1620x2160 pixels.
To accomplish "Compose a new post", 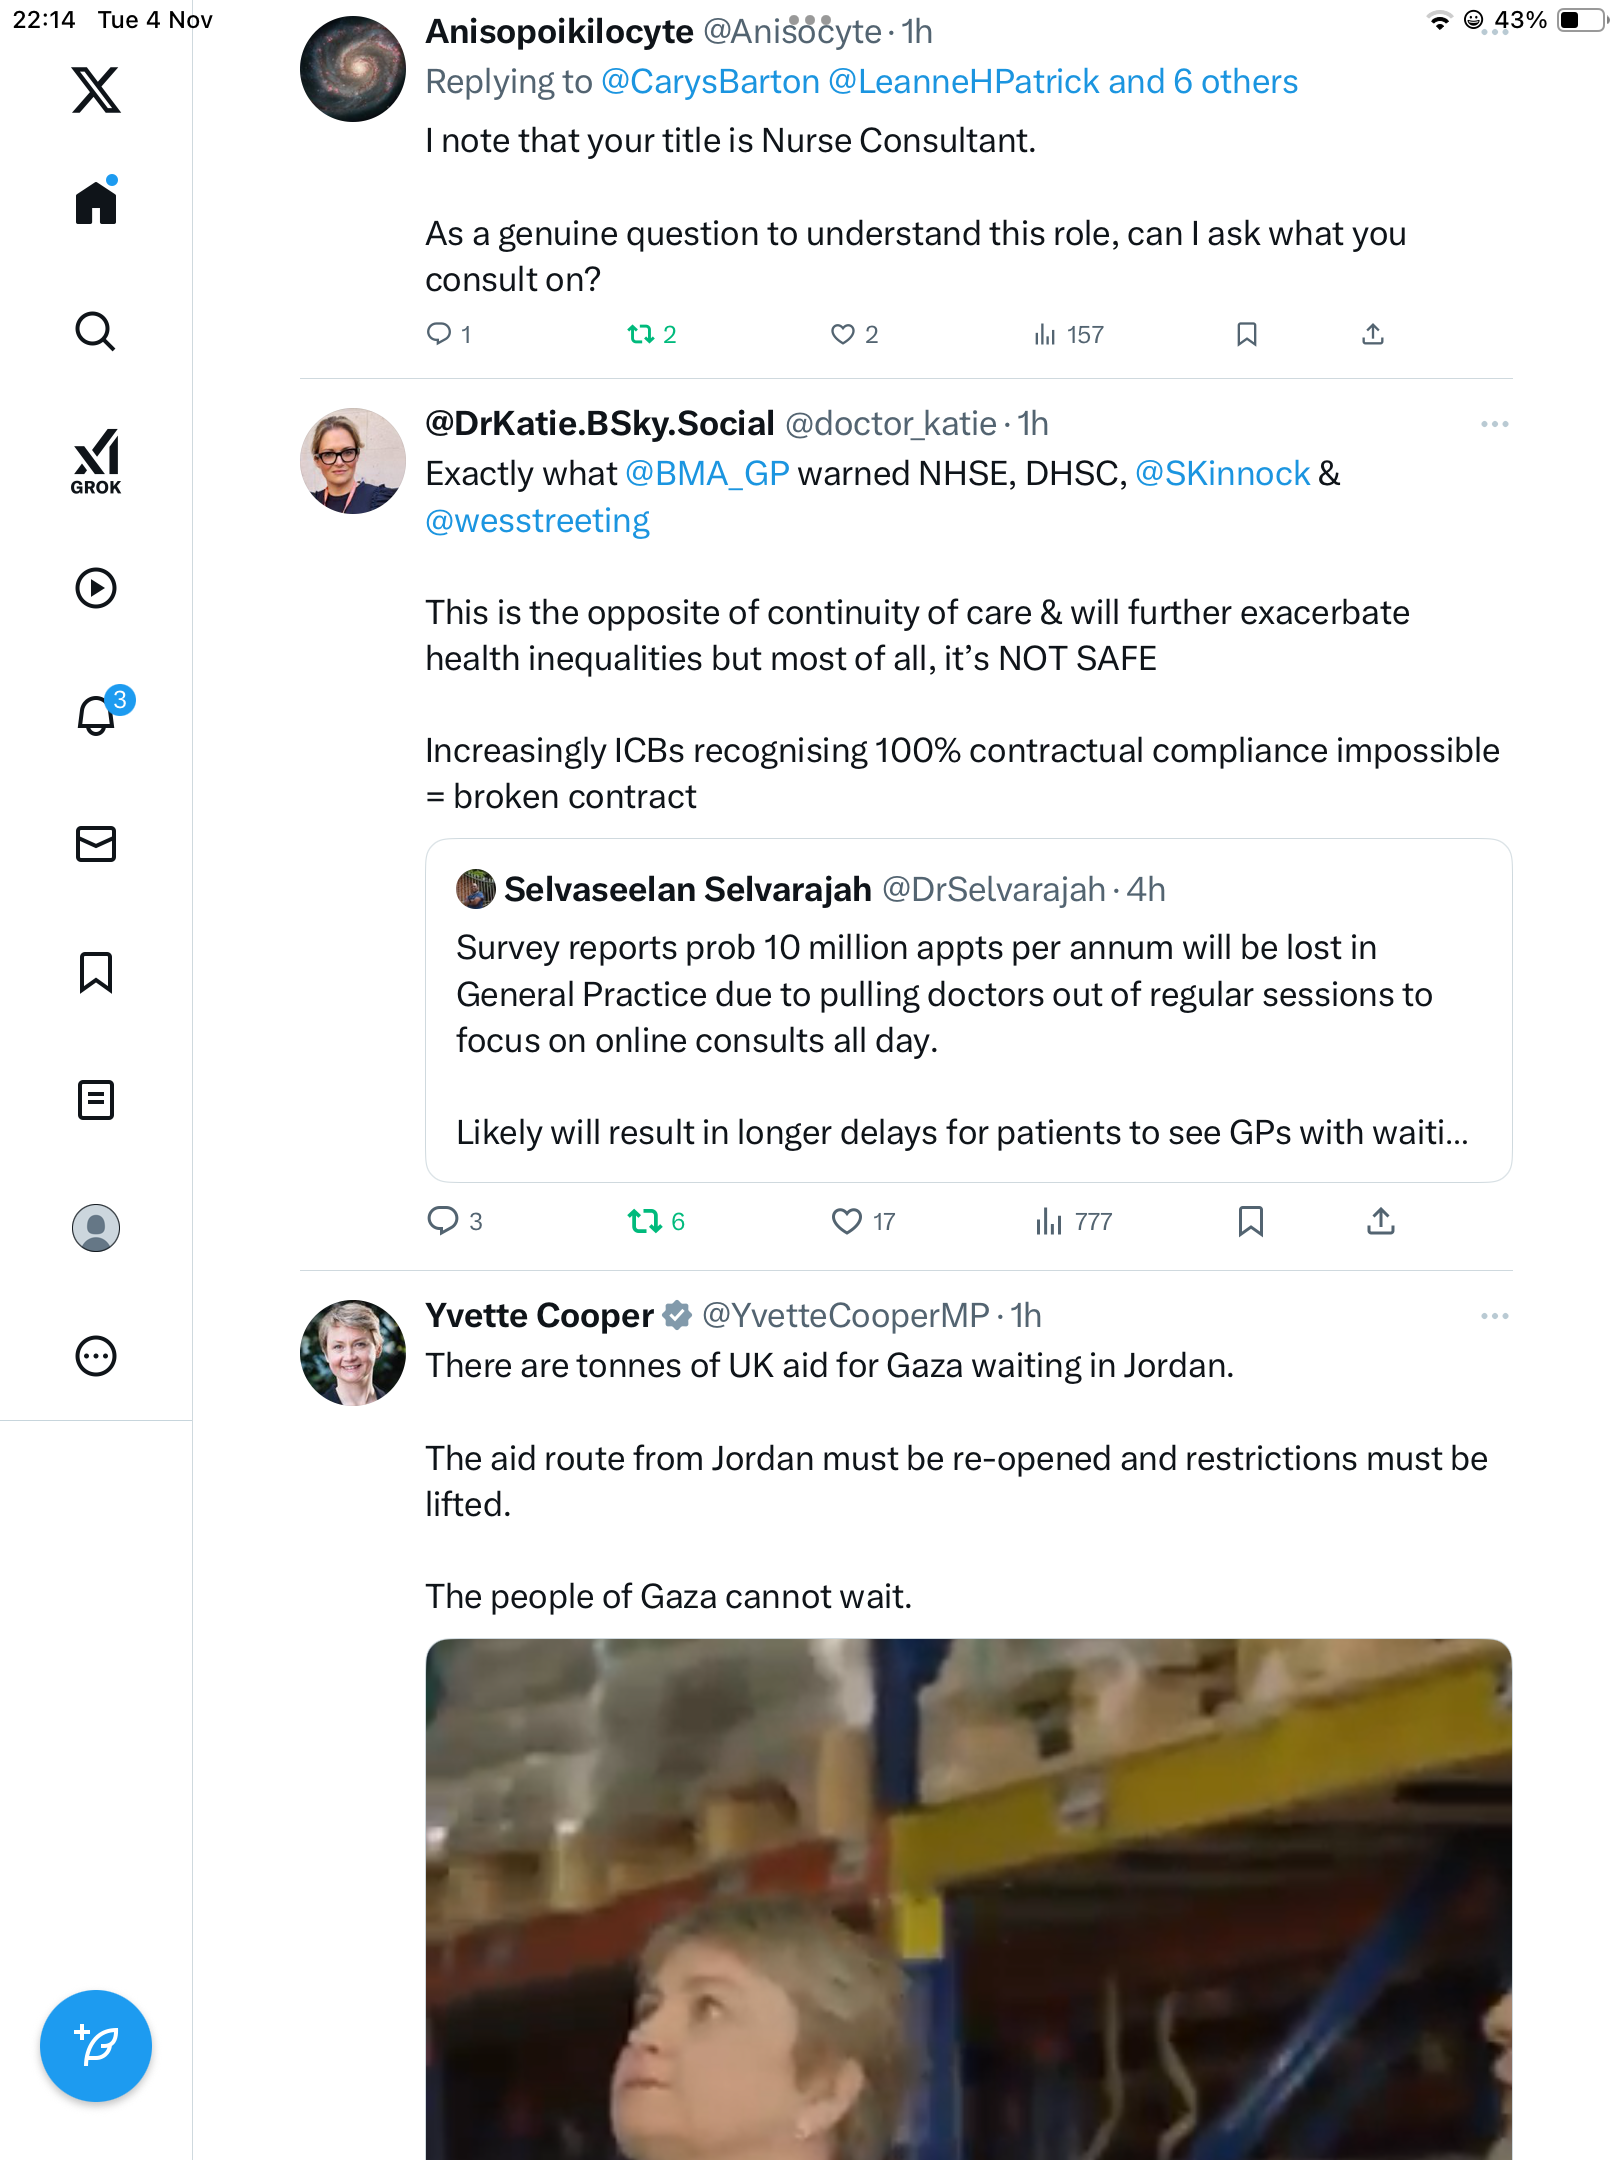I will click(96, 2046).
